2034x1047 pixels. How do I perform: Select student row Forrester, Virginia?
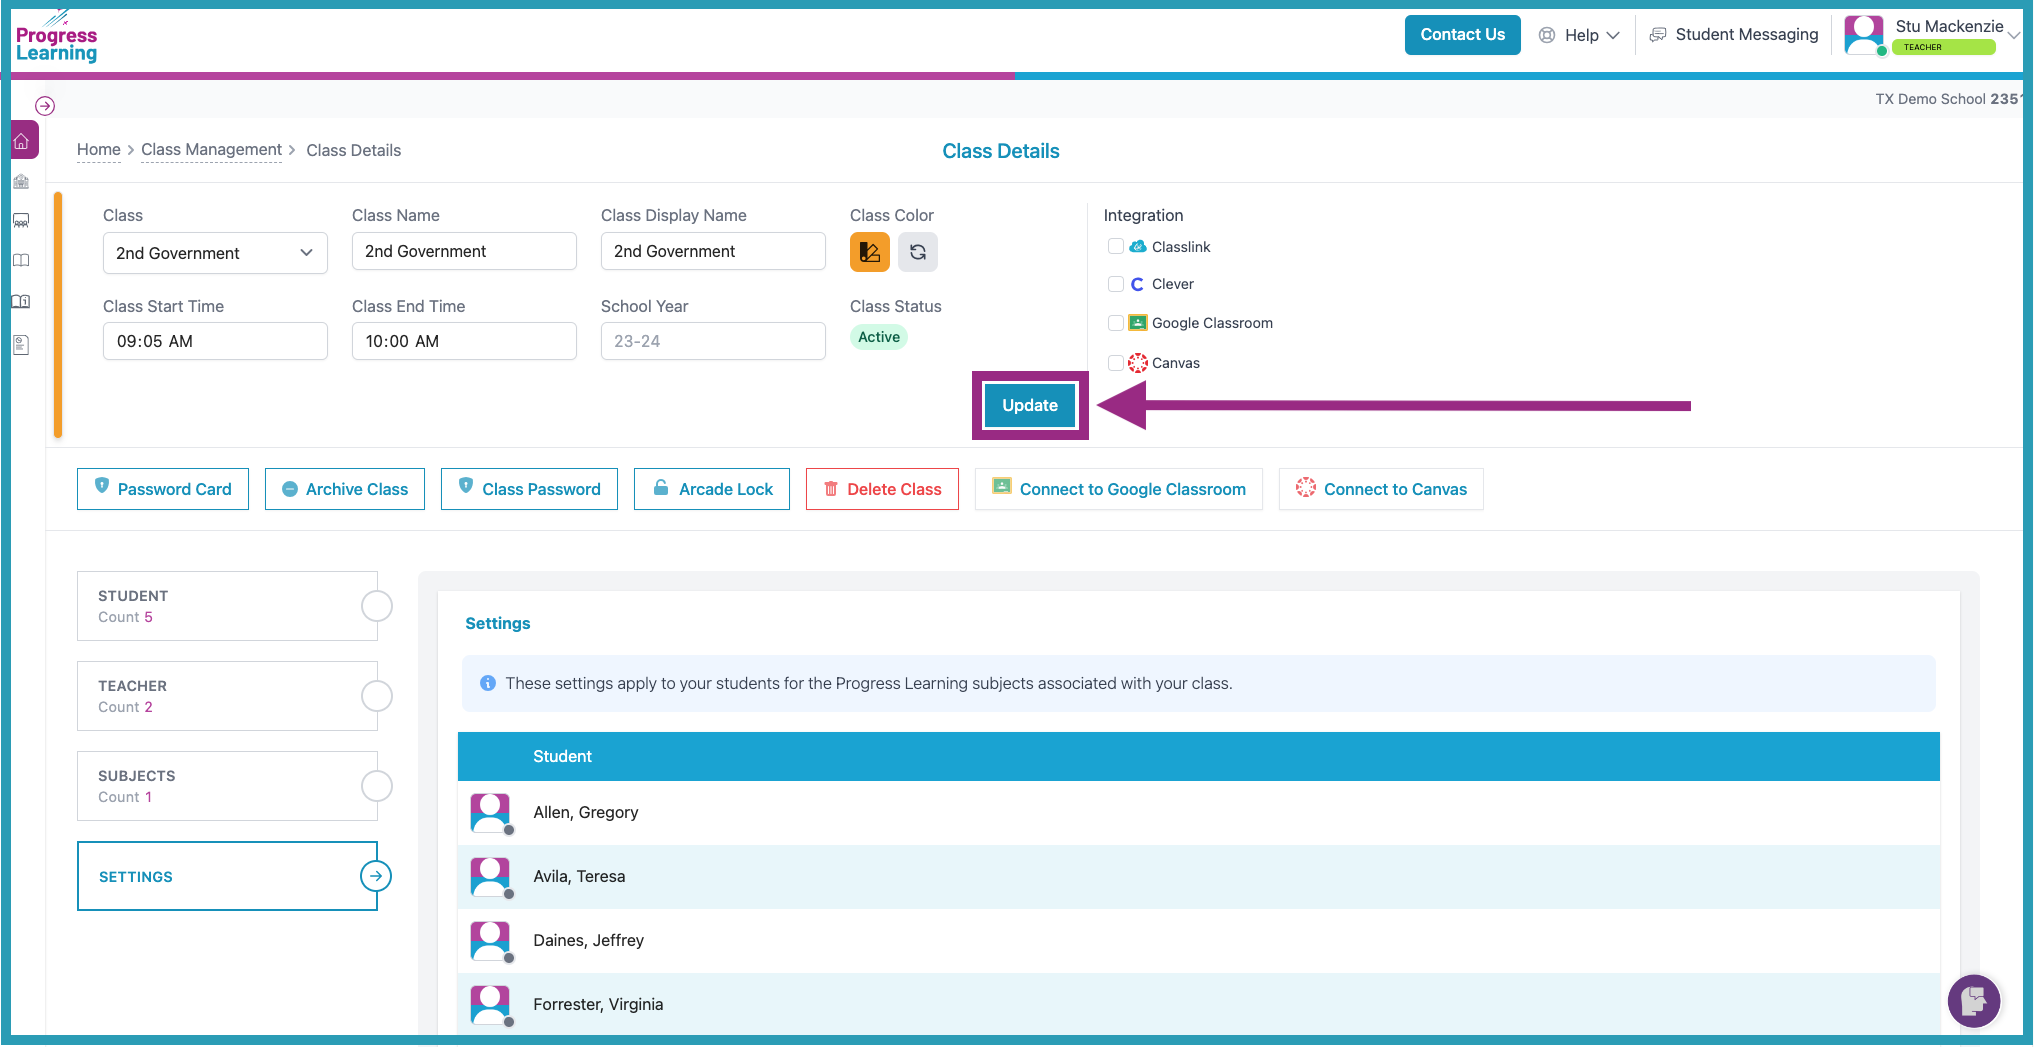click(1199, 1005)
